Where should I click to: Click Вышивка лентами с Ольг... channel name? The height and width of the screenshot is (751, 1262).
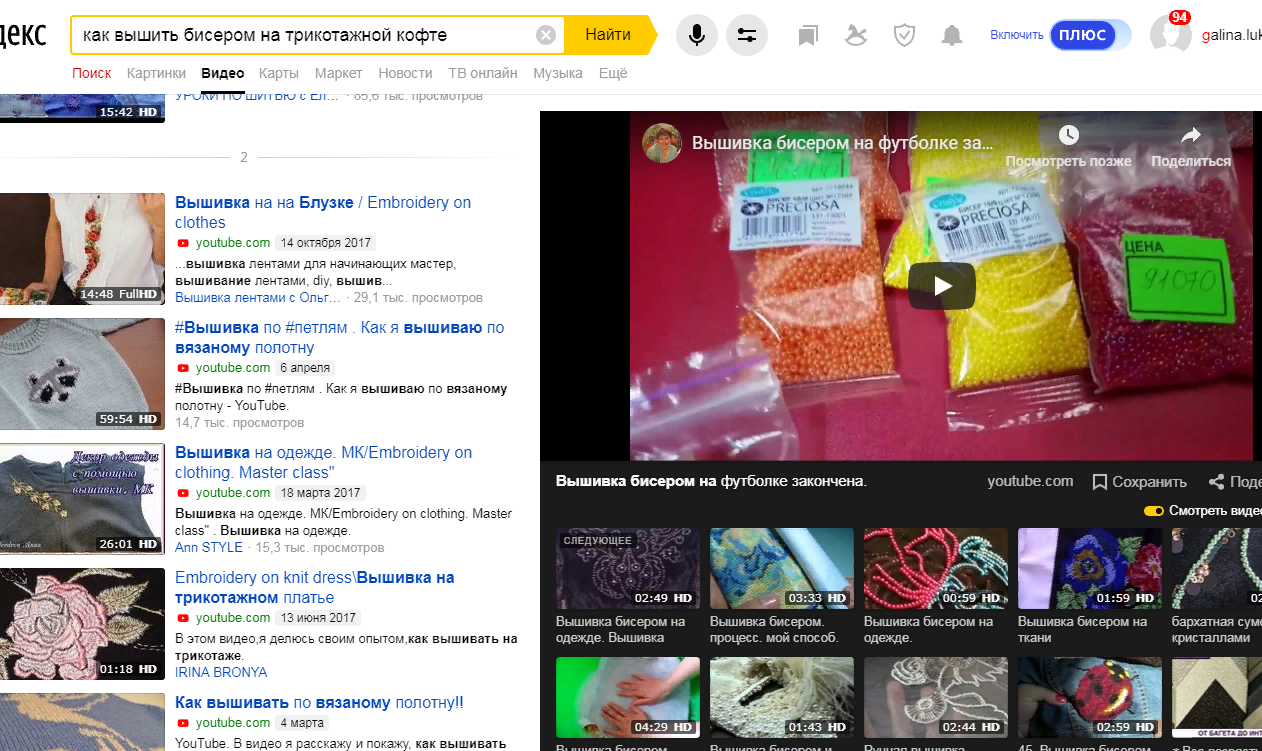coord(258,297)
